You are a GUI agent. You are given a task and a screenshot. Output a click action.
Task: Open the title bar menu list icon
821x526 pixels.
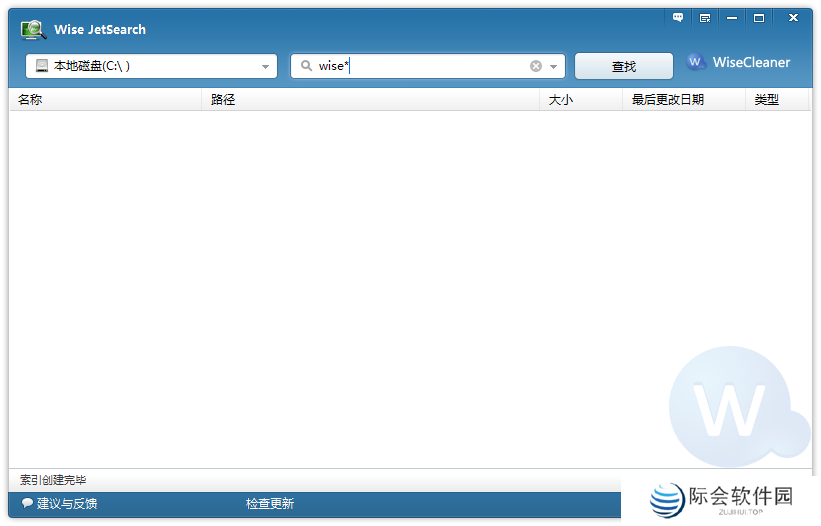coord(705,18)
